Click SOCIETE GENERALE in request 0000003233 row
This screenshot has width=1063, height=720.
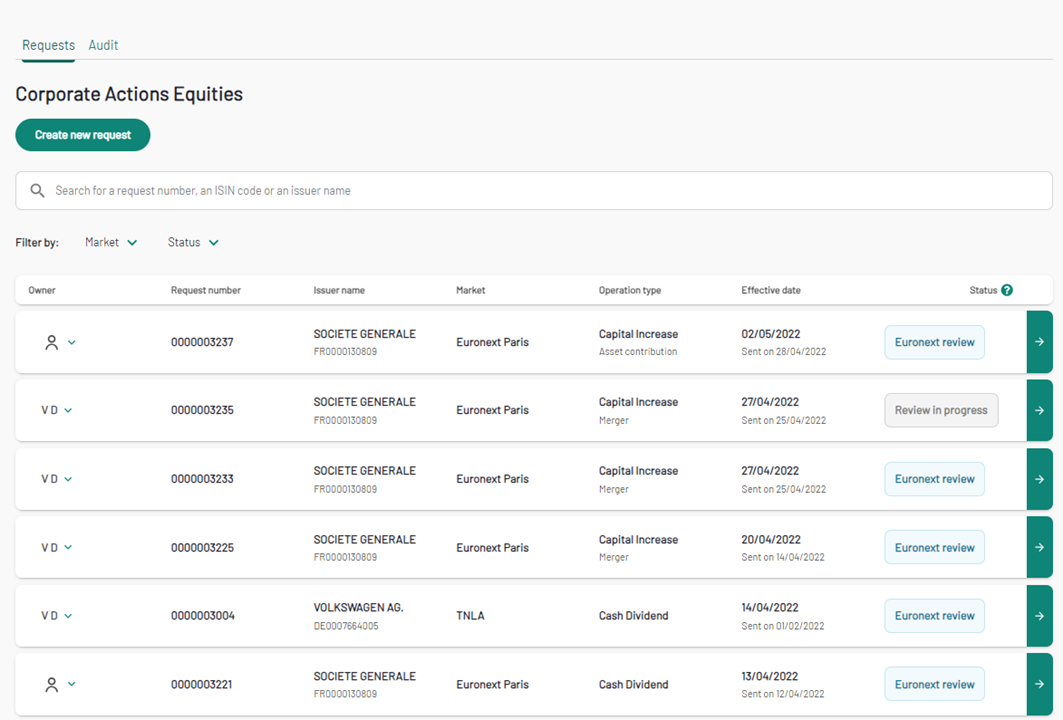pos(365,471)
